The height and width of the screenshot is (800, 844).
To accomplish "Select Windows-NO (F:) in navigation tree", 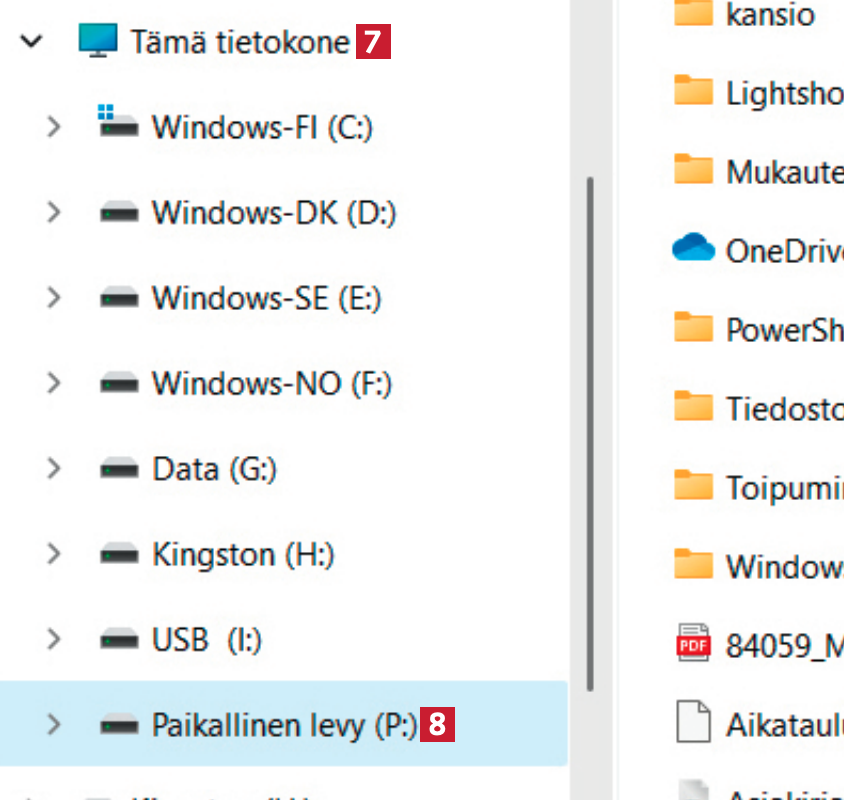I will (270, 383).
